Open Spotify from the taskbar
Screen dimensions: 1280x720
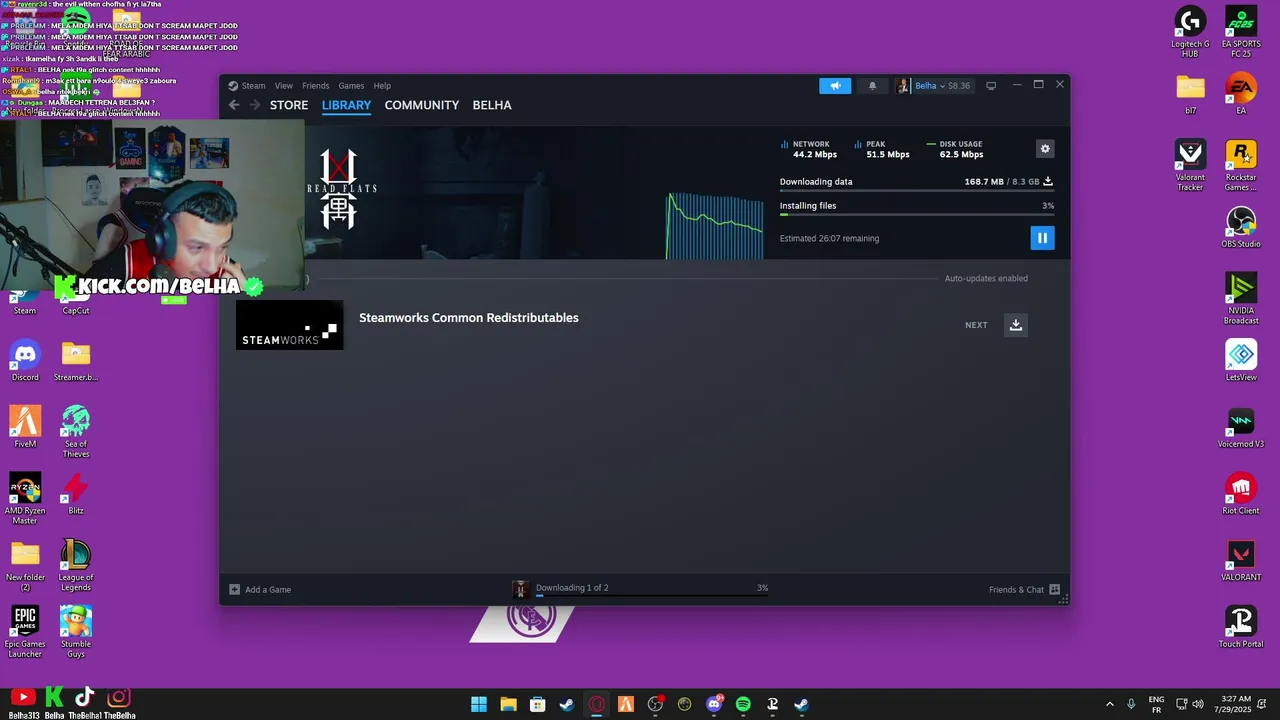click(x=743, y=704)
